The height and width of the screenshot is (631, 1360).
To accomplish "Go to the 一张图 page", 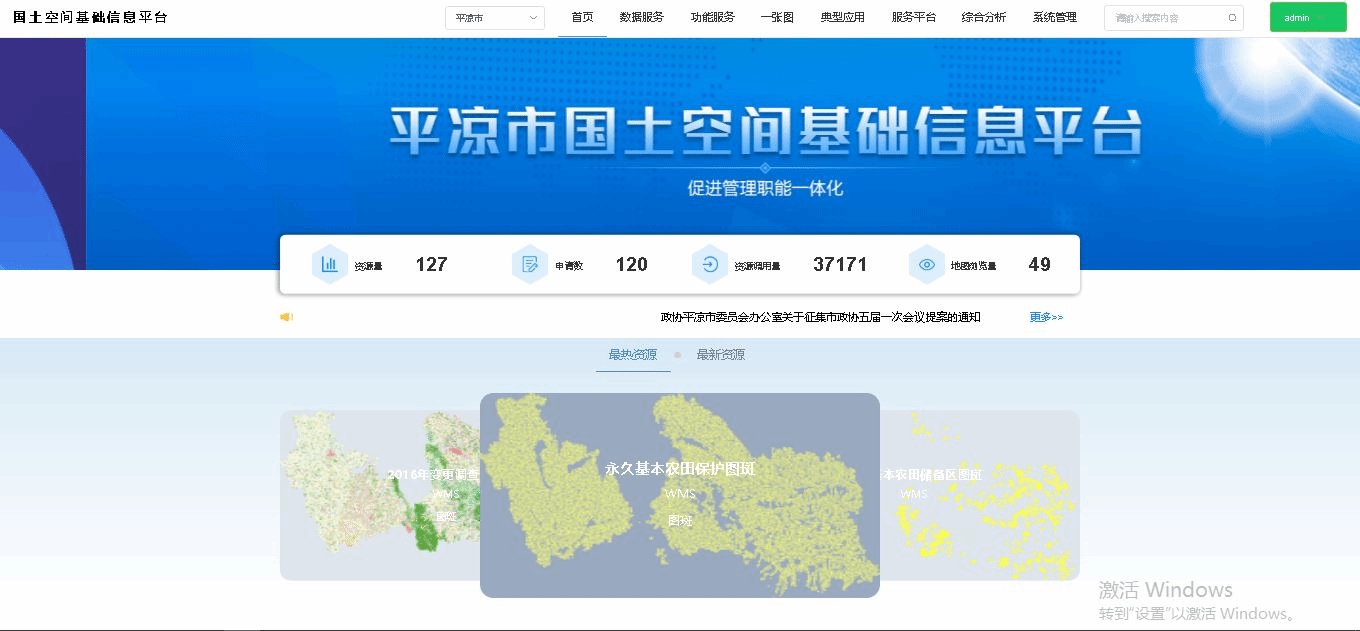I will 777,17.
